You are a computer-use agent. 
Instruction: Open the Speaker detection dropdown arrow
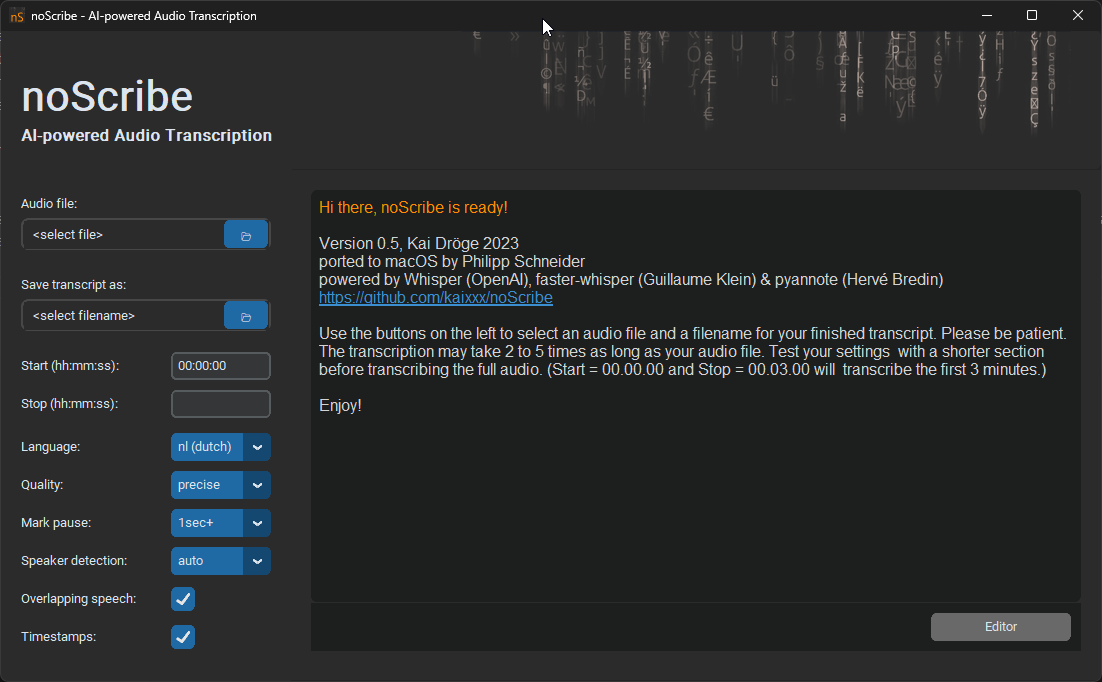coord(257,561)
